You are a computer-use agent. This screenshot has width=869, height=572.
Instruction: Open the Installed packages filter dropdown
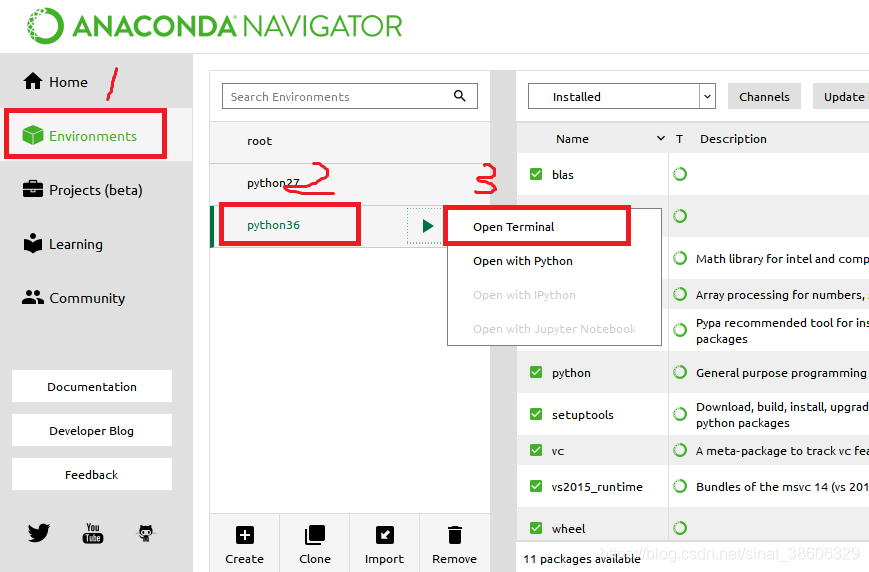point(622,96)
